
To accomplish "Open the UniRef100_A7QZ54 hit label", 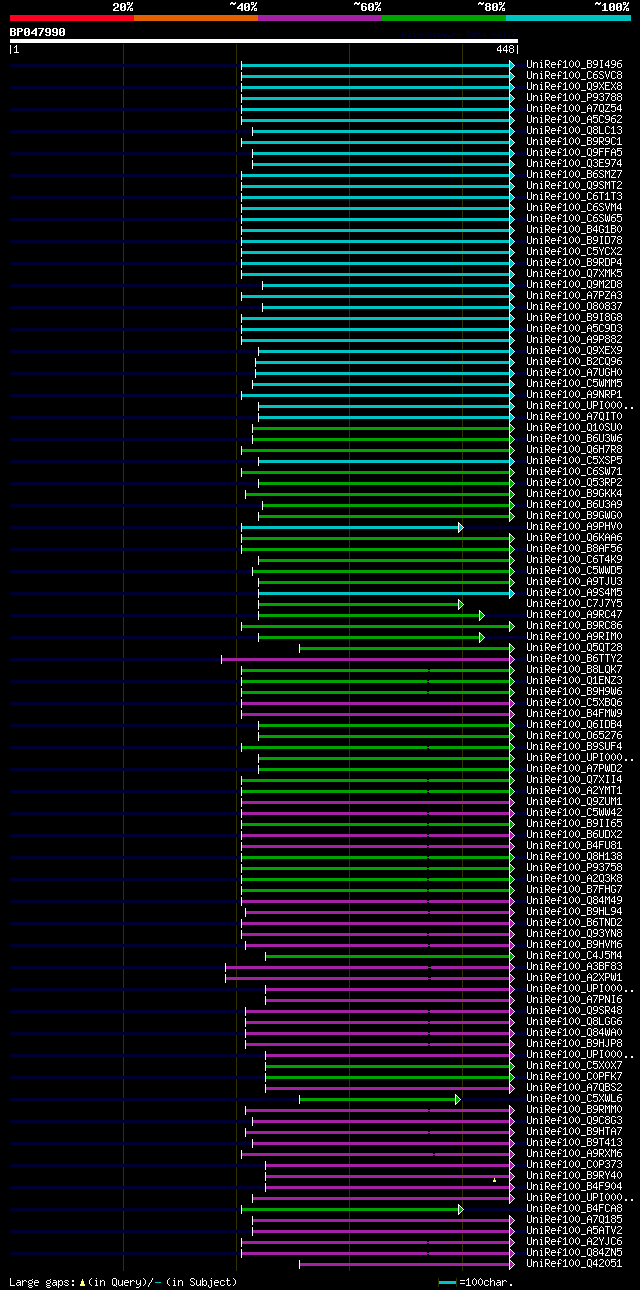I will pyautogui.click(x=574, y=108).
